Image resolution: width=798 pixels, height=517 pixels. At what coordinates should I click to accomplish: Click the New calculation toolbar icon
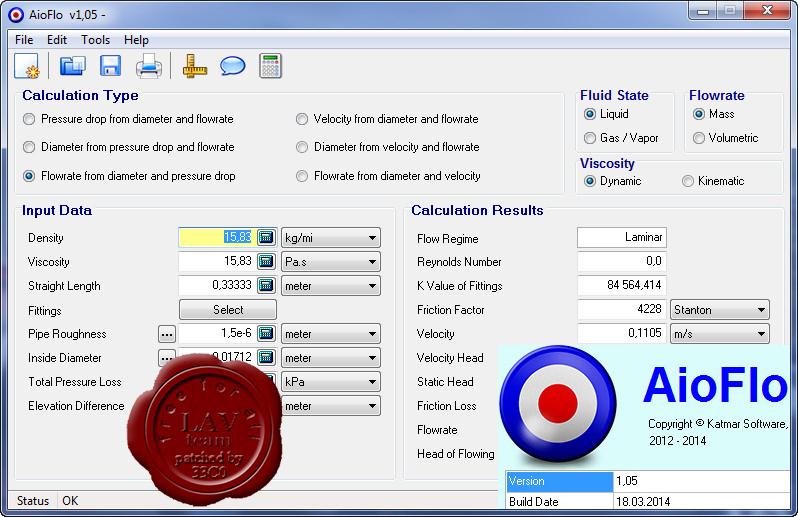pos(26,66)
